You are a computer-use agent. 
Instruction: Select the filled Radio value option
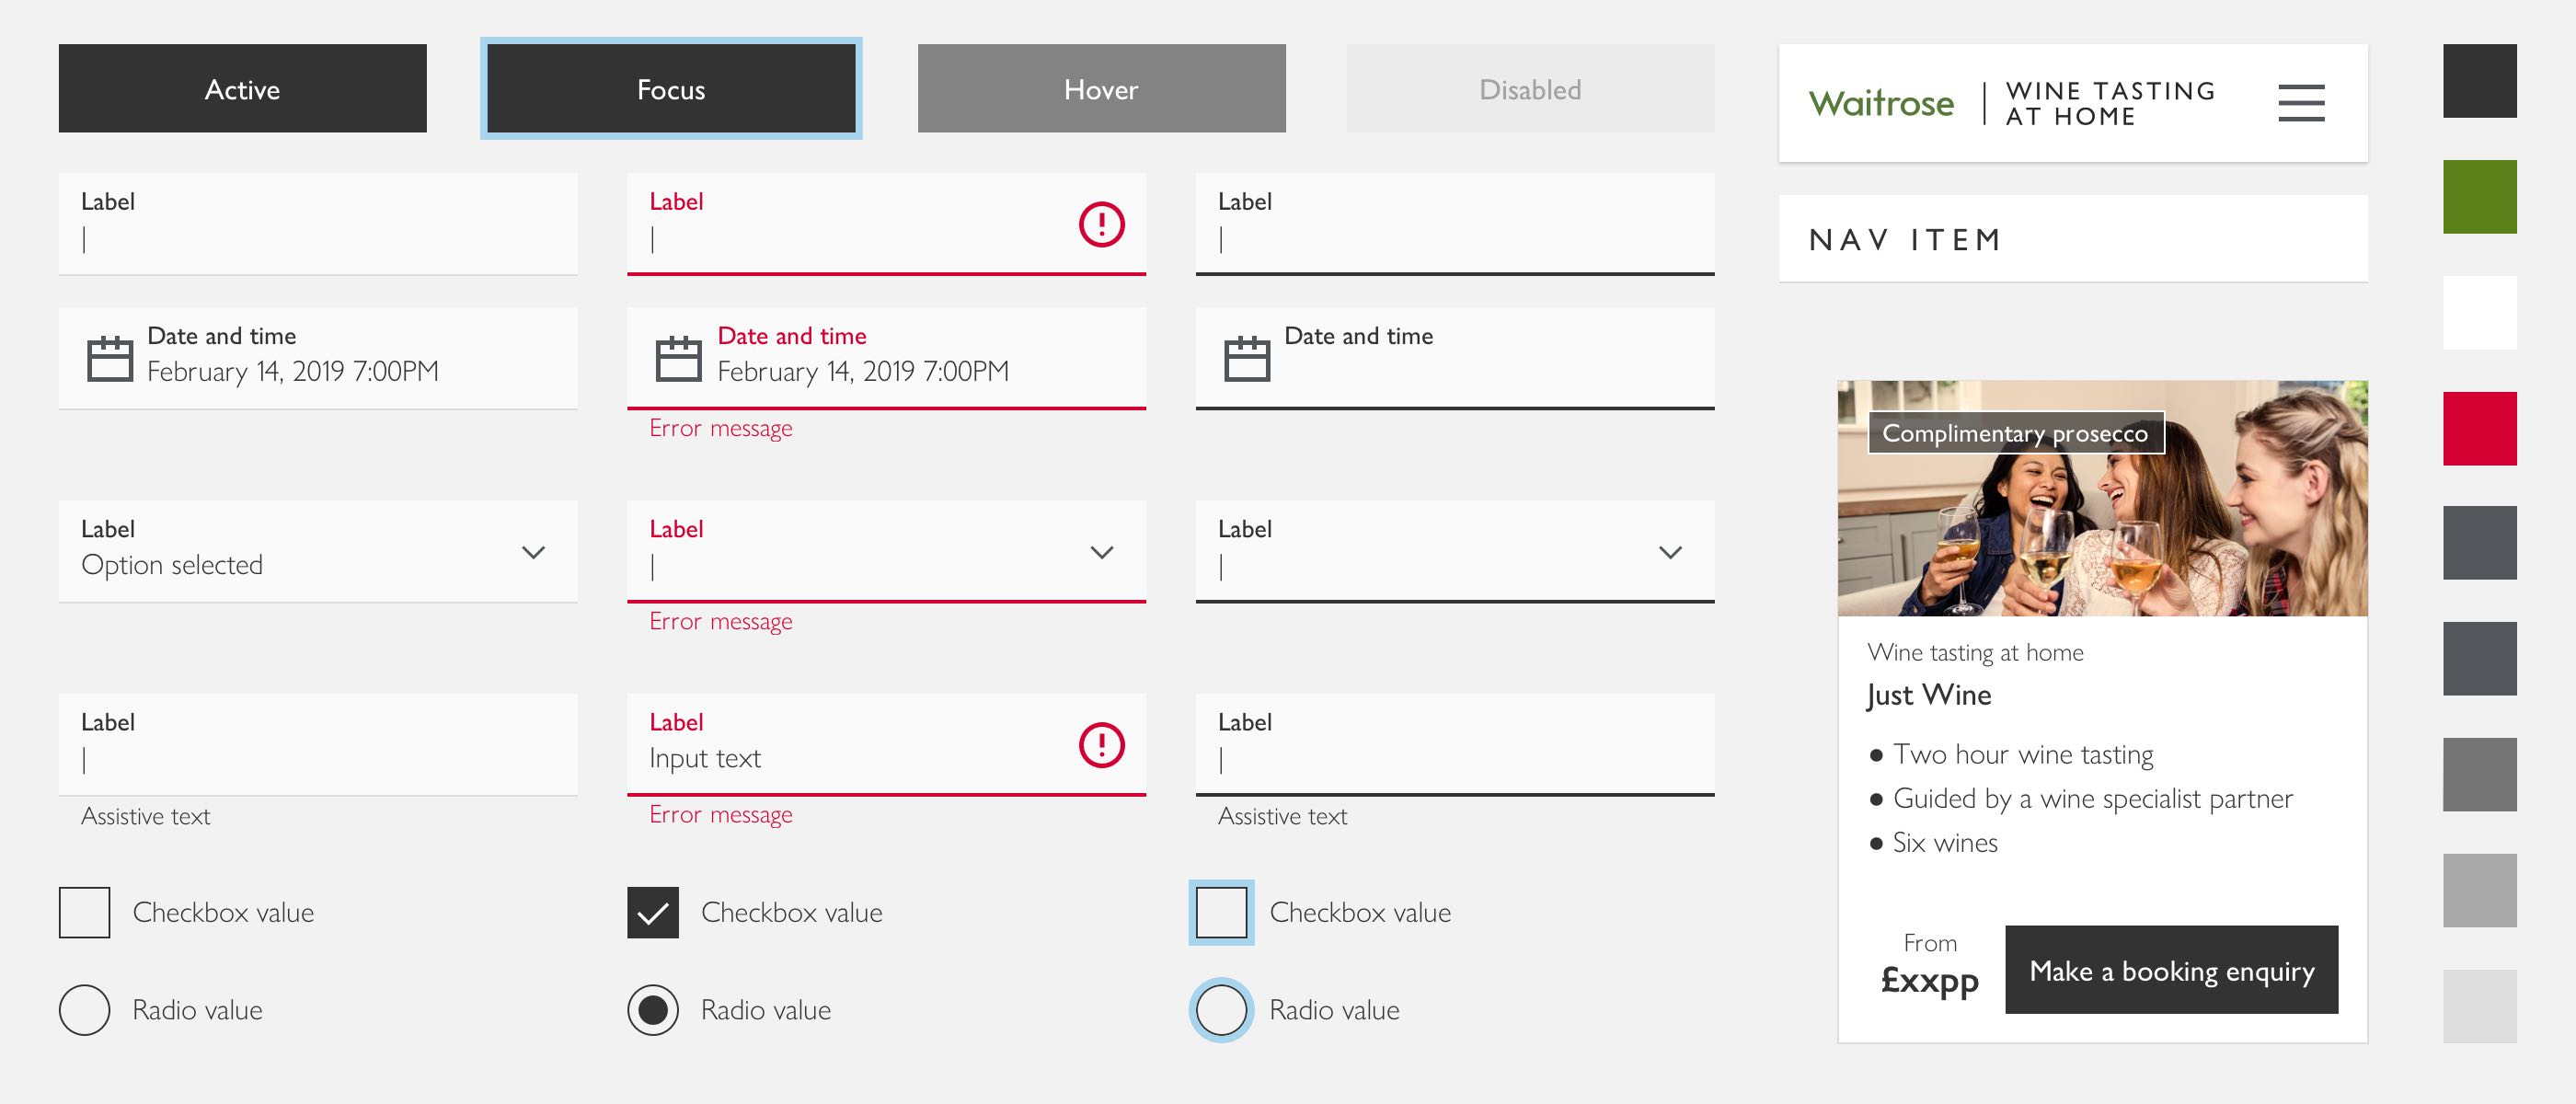coord(653,1010)
